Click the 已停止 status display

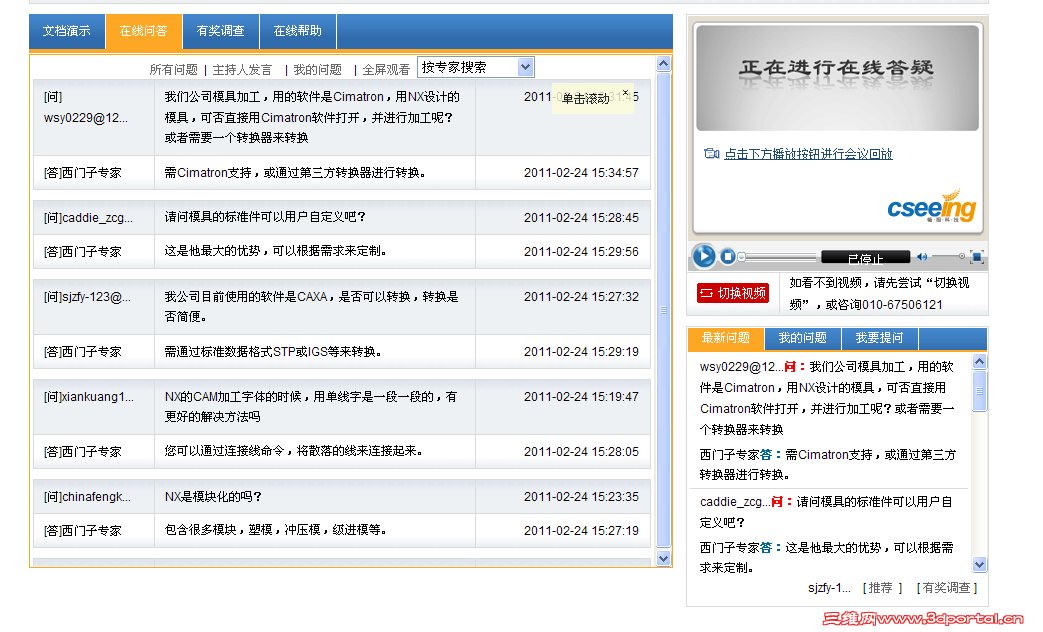(x=865, y=257)
